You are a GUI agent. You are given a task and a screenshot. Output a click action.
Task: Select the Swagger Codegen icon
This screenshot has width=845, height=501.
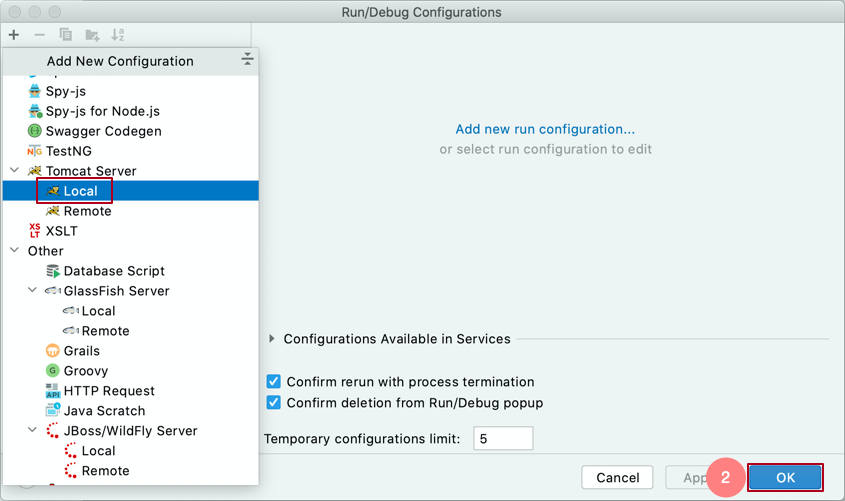click(x=34, y=130)
